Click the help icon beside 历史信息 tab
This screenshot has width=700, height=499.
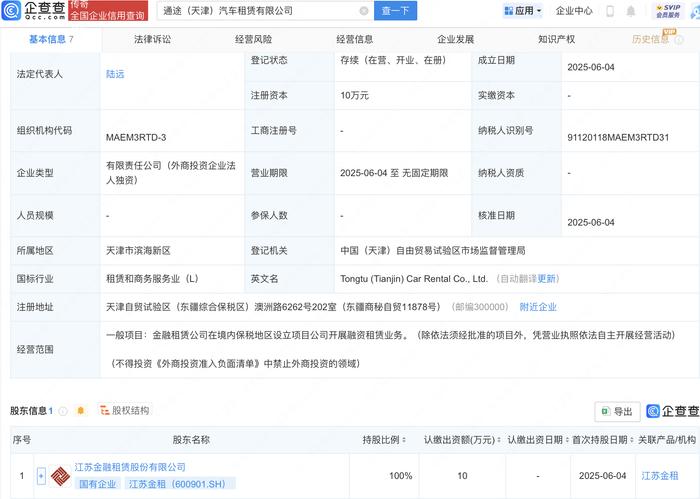tap(679, 40)
